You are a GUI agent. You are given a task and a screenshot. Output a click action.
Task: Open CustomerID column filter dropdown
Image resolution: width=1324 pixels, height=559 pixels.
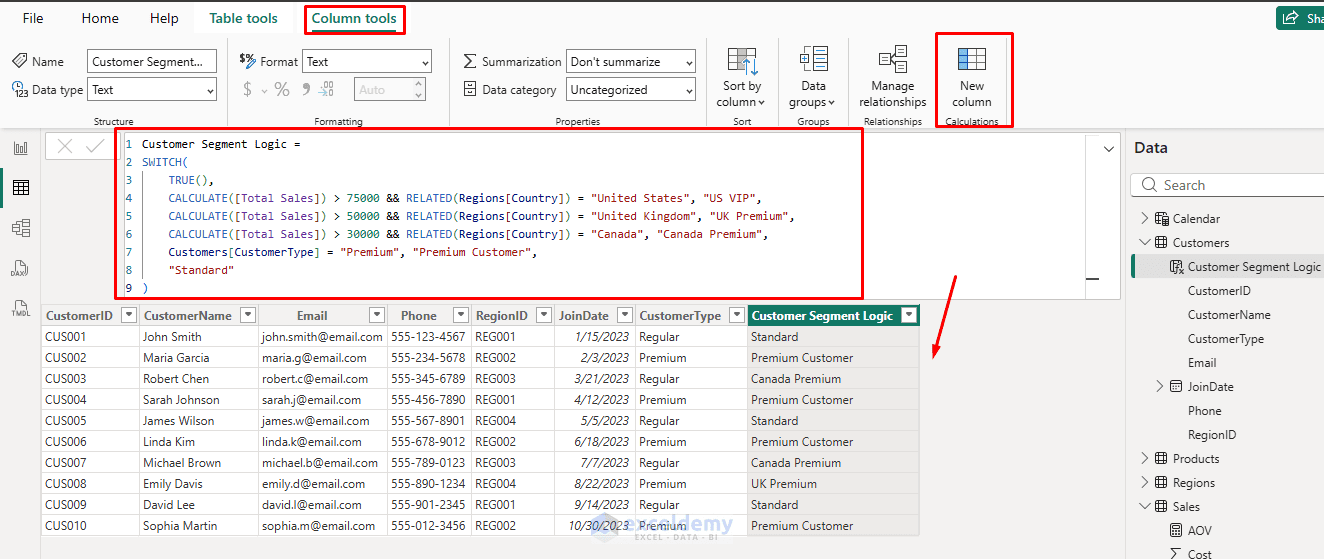128,315
